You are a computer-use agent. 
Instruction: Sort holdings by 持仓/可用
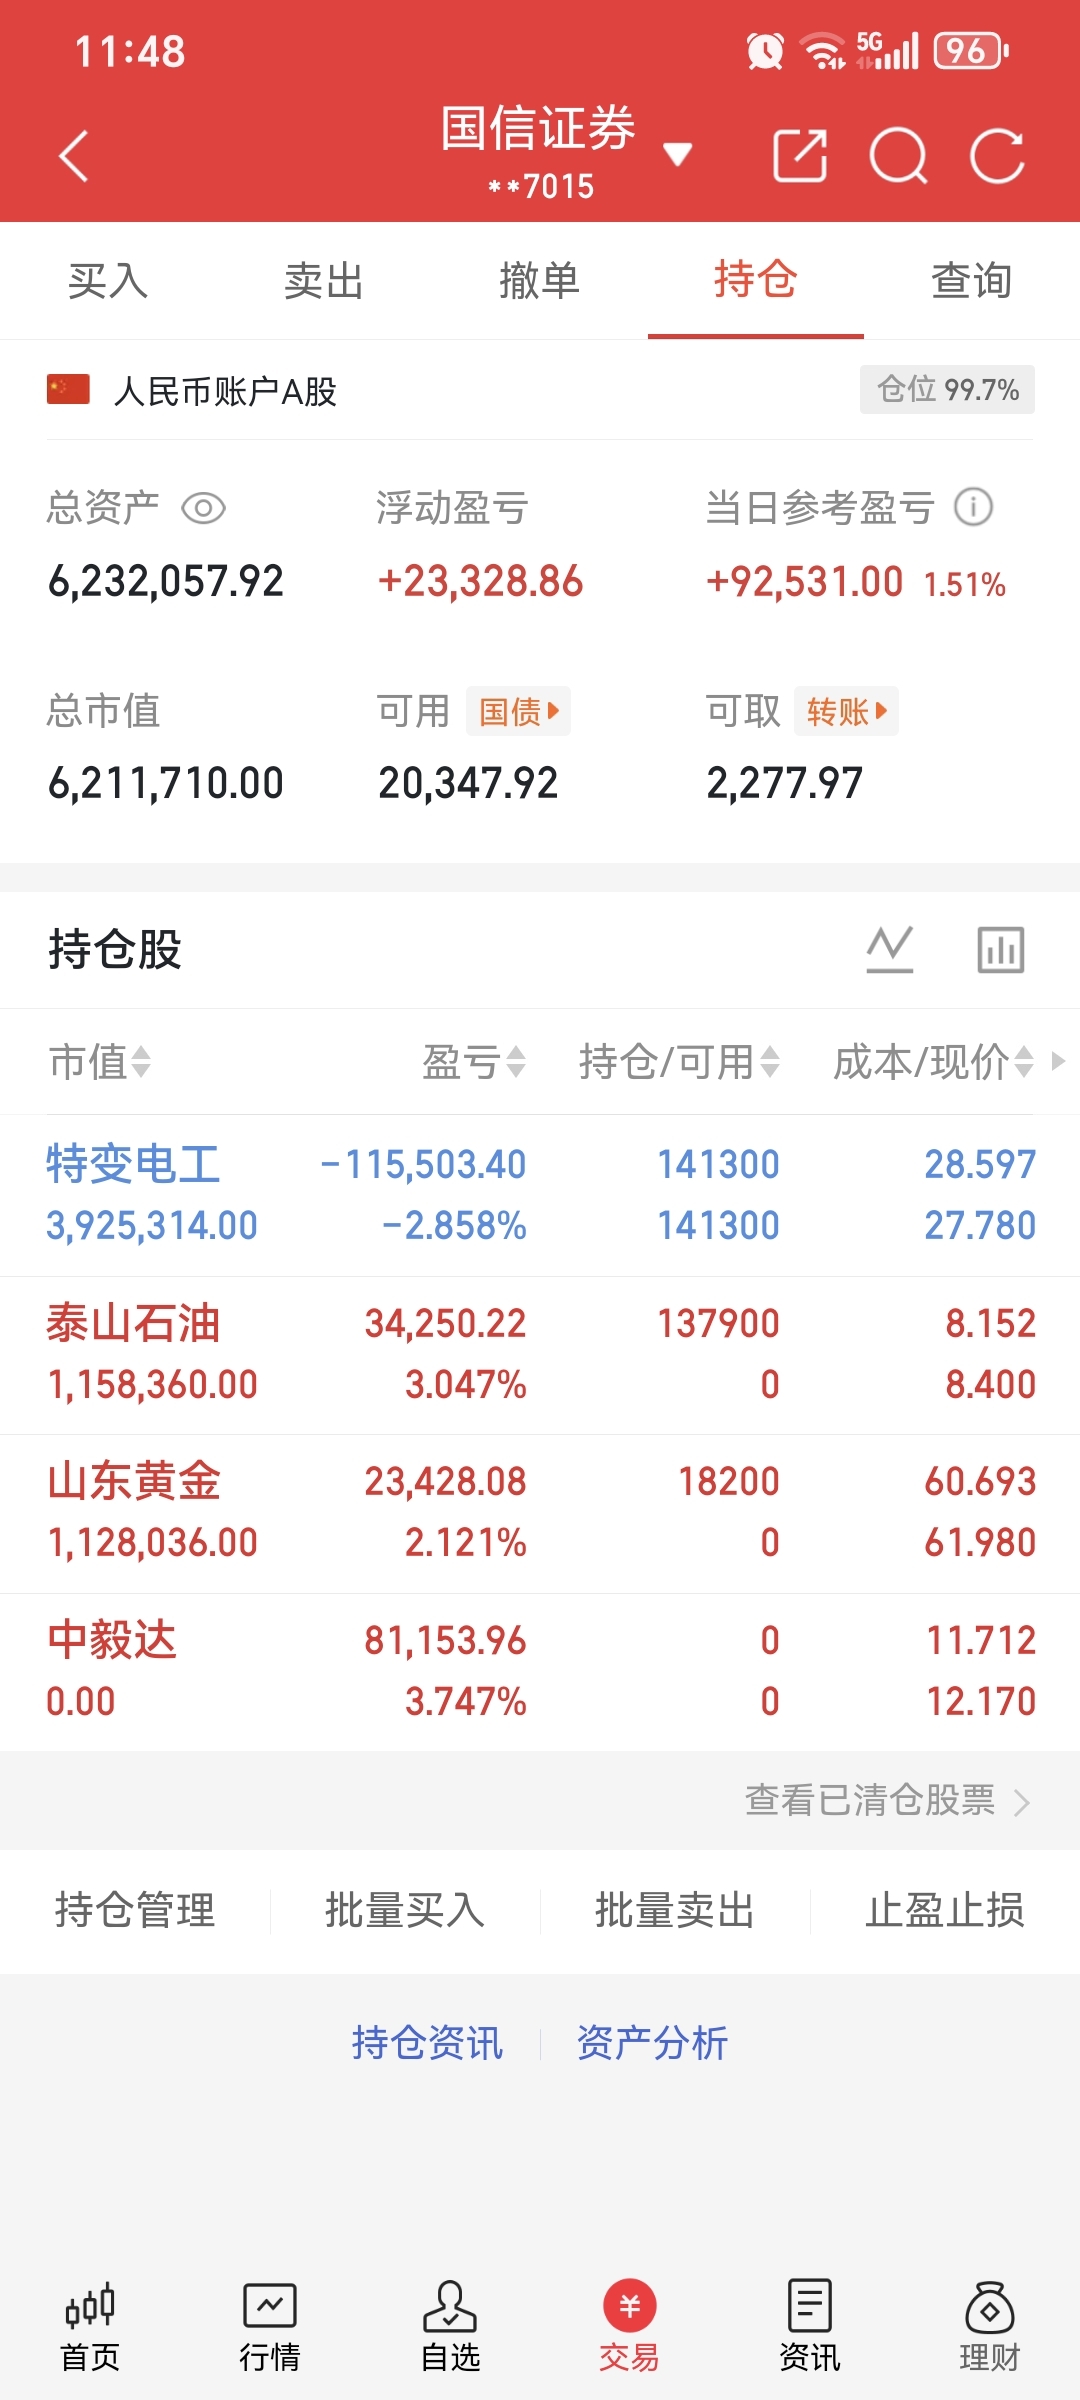click(x=679, y=1061)
